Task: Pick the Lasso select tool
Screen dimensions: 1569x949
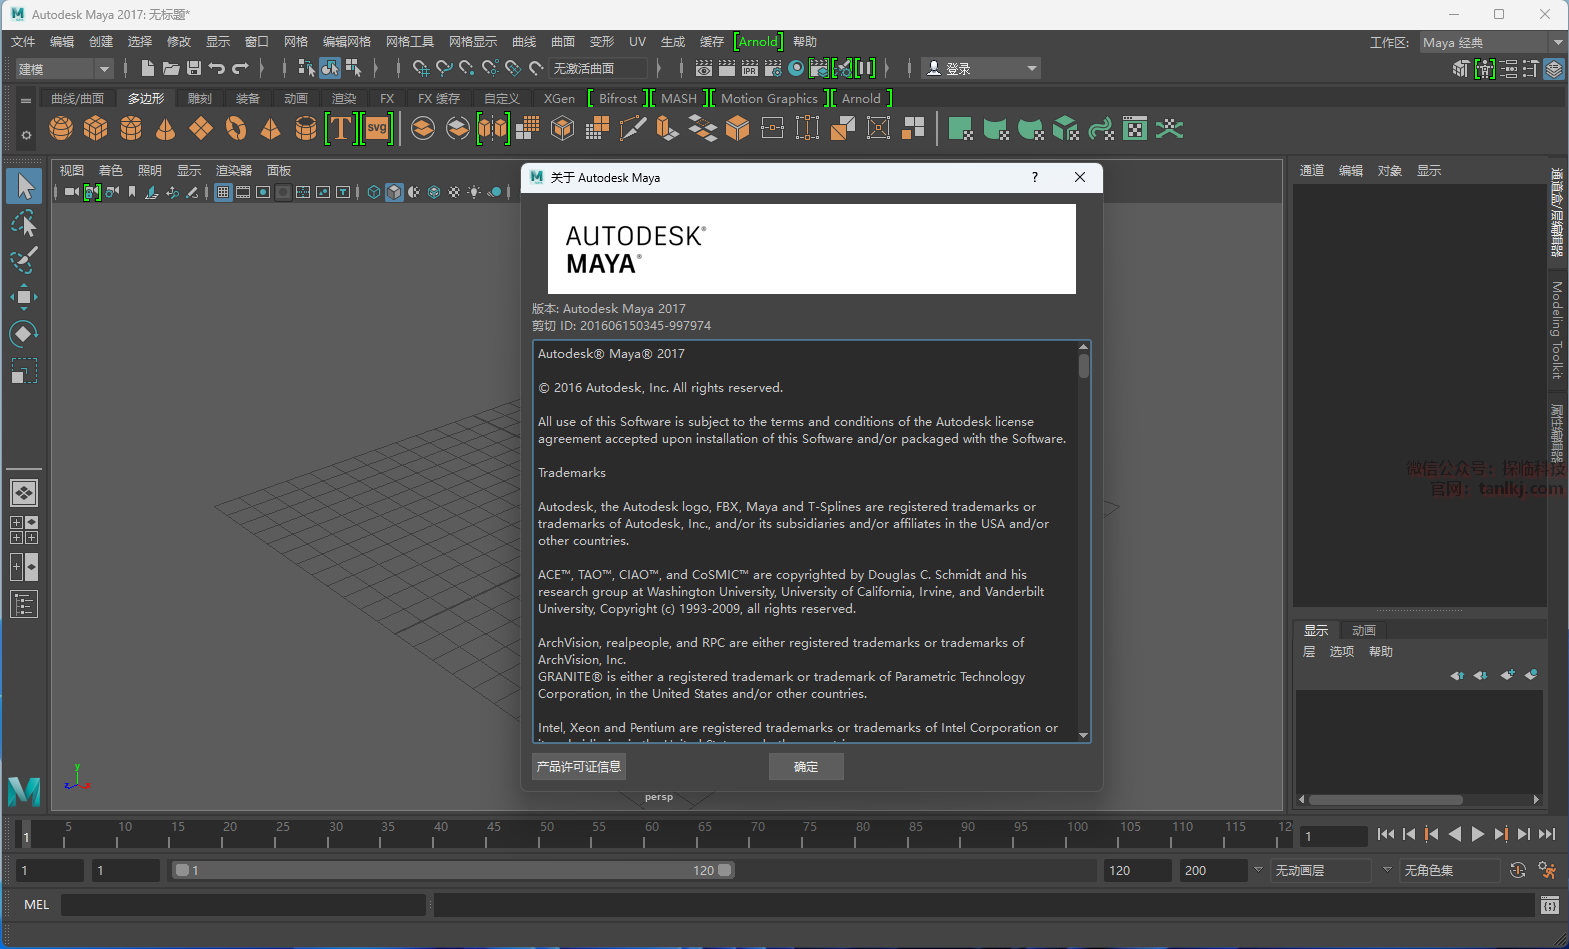Action: click(24, 223)
